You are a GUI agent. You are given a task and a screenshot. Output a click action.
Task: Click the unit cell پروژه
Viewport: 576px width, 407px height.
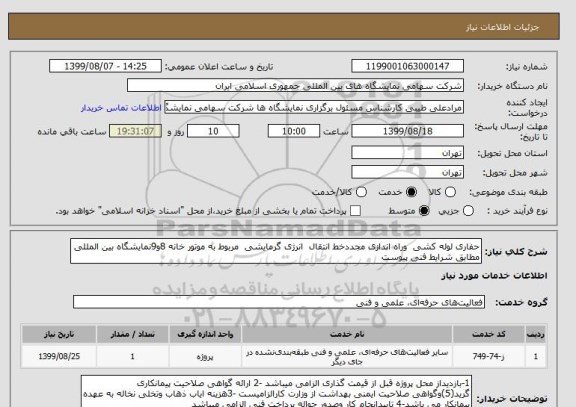[205, 356]
